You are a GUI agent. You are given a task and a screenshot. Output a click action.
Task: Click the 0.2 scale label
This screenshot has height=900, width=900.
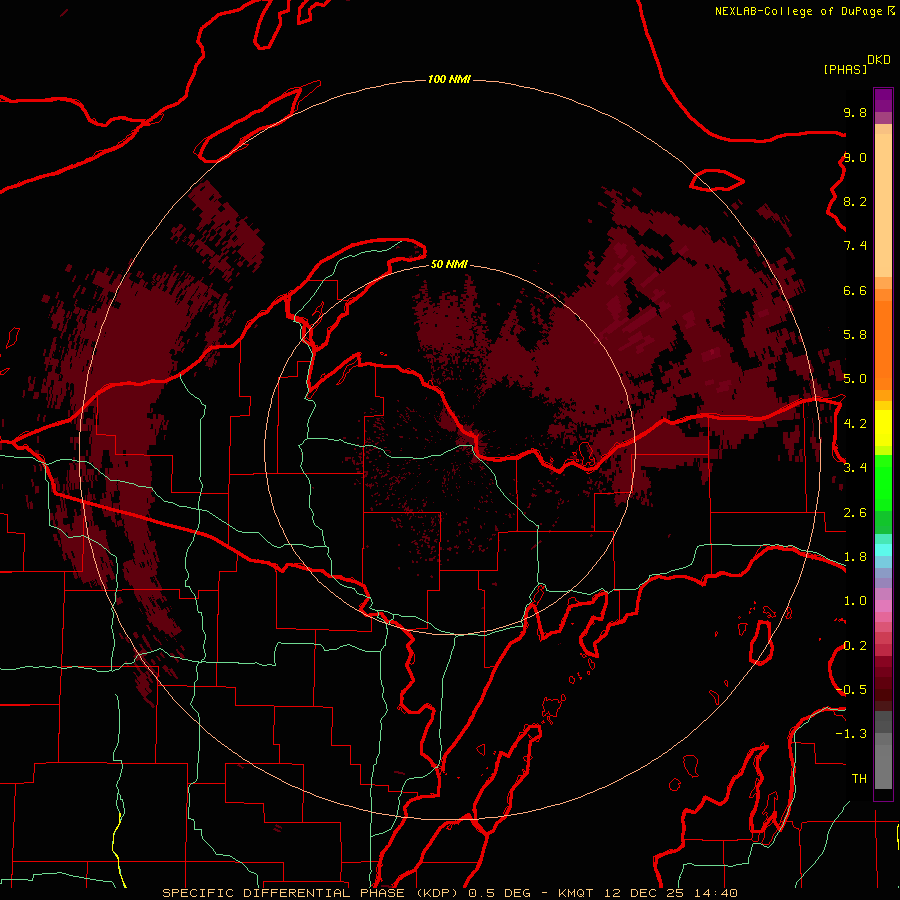[x=855, y=646]
